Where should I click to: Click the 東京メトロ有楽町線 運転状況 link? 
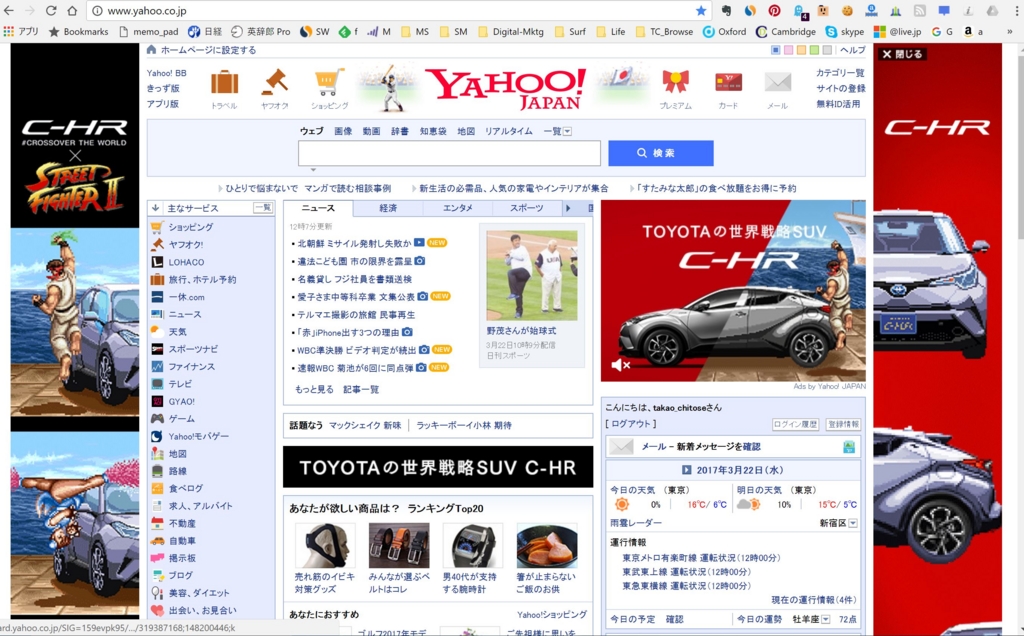pyautogui.click(x=701, y=558)
